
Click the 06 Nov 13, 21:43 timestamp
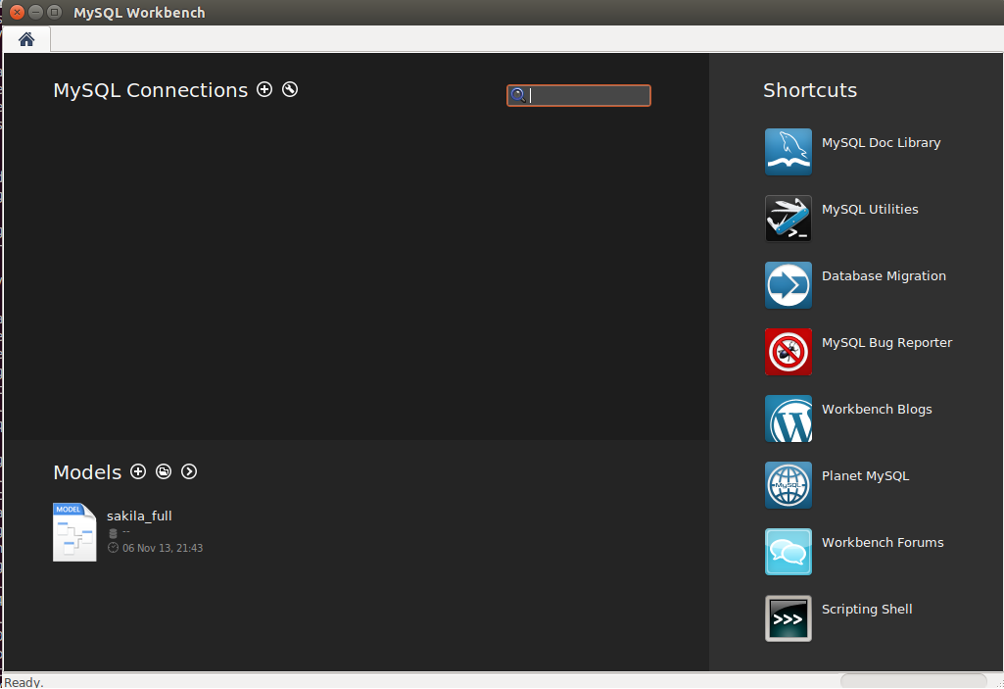coord(163,548)
